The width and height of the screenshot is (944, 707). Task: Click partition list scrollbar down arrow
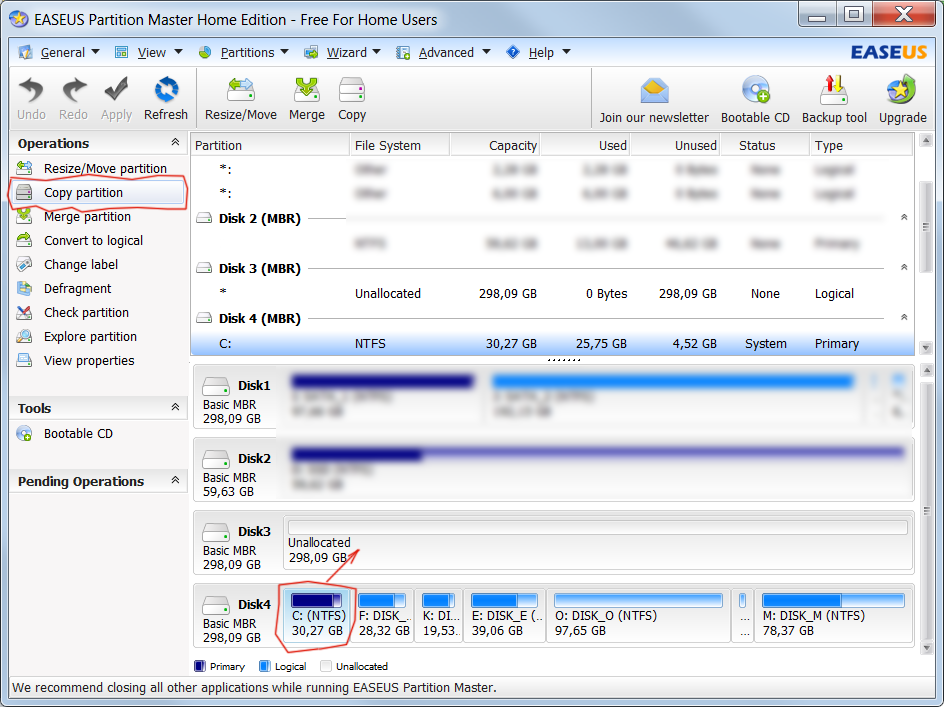tap(926, 347)
